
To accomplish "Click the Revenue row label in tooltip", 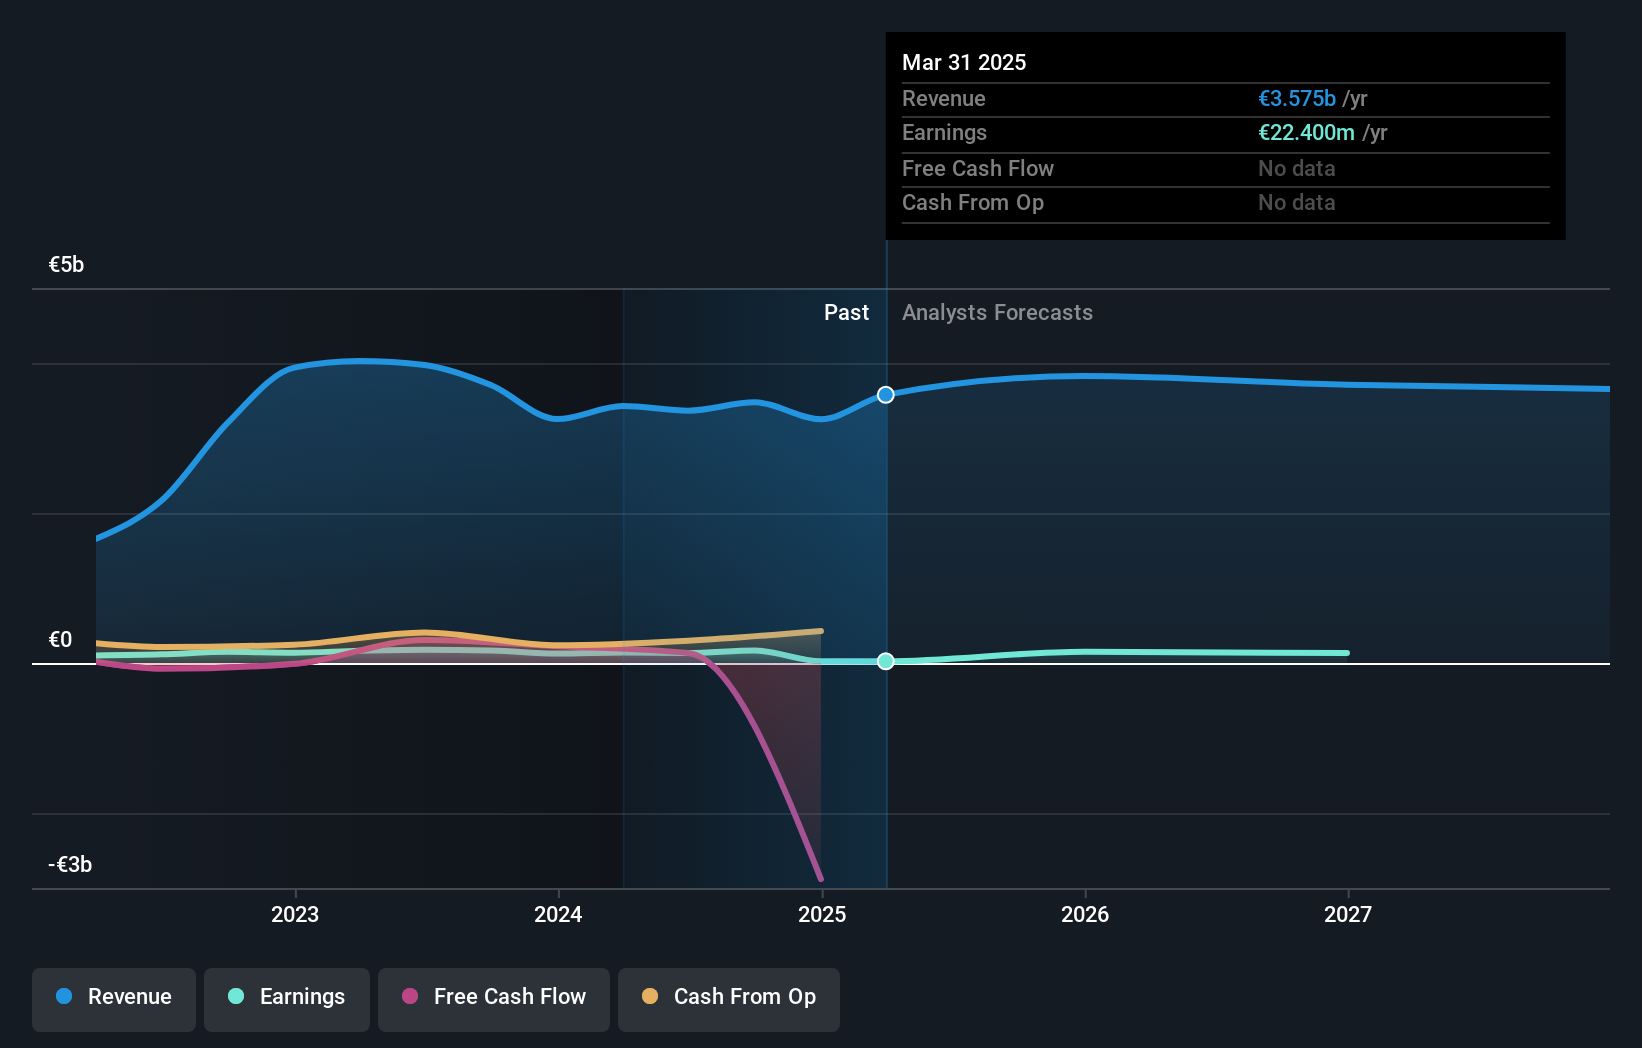I will point(944,98).
